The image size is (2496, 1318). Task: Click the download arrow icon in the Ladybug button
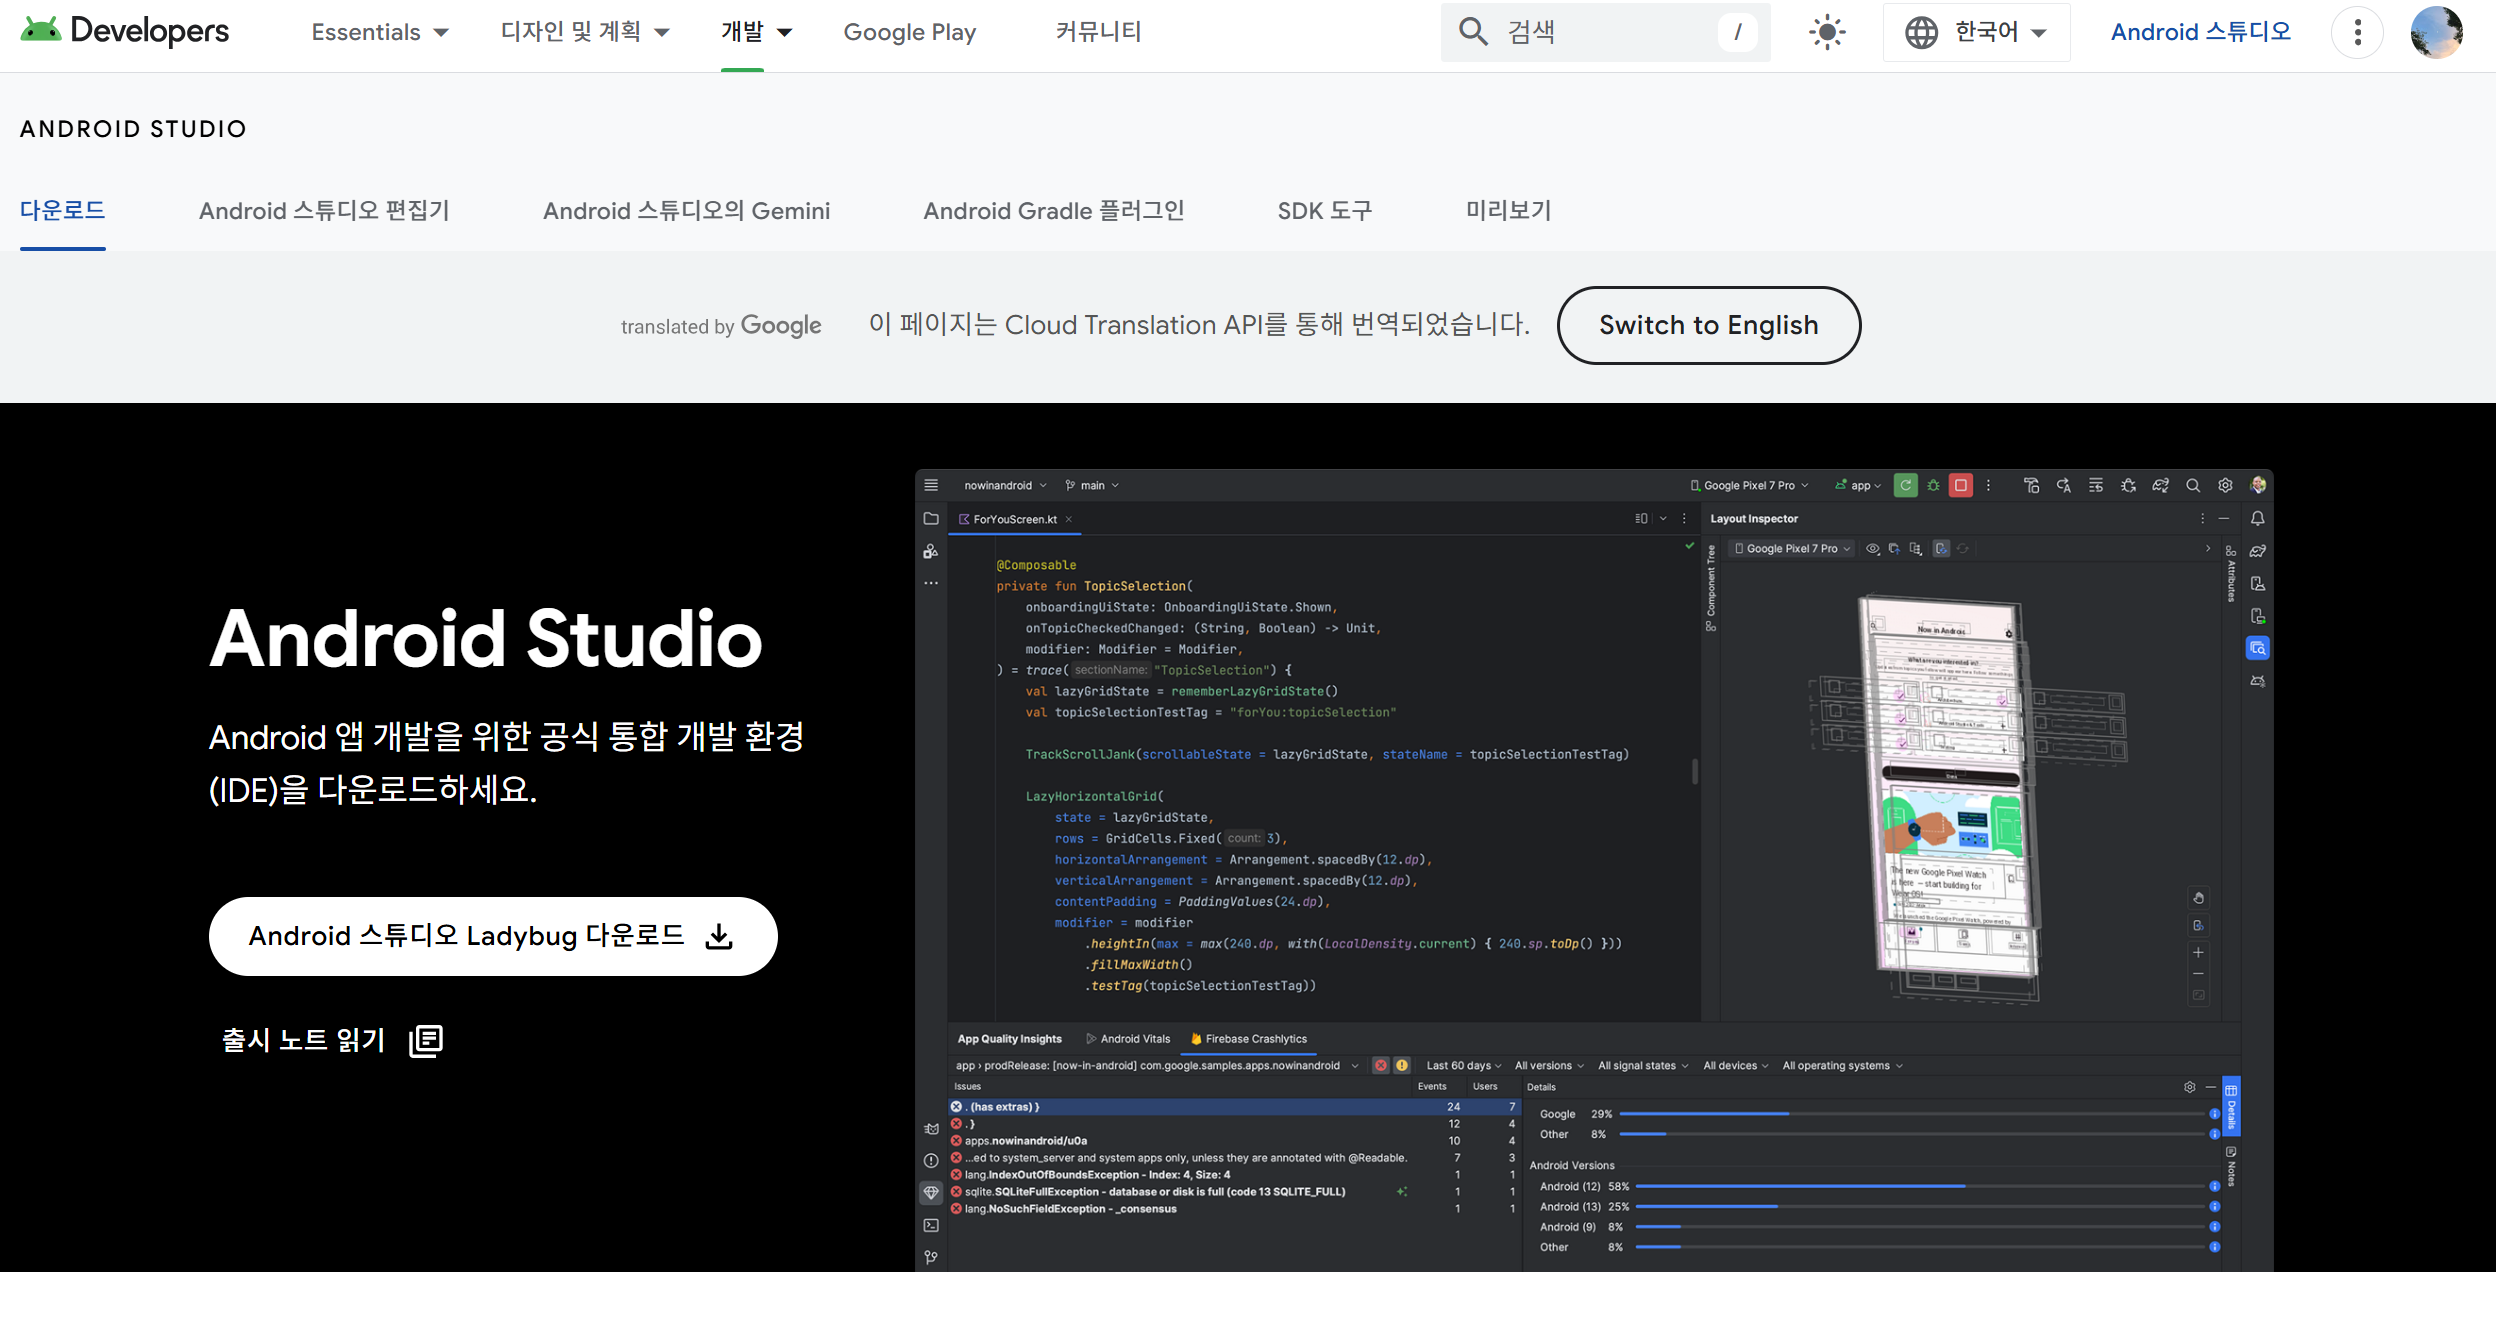coord(719,936)
